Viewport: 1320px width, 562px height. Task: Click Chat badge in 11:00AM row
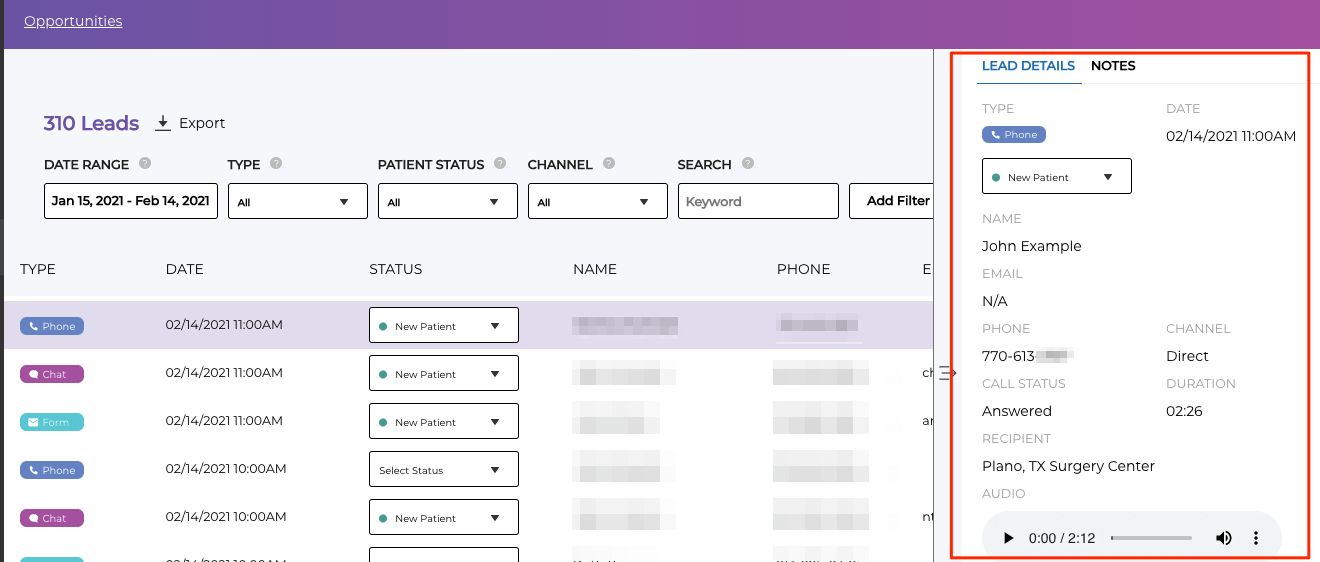pyautogui.click(x=52, y=374)
